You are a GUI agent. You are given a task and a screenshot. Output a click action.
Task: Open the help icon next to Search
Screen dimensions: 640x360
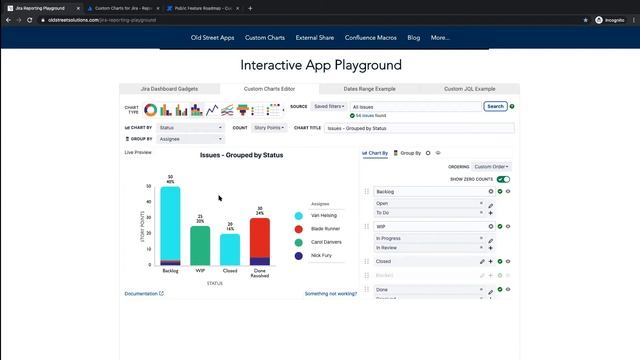pyautogui.click(x=512, y=106)
